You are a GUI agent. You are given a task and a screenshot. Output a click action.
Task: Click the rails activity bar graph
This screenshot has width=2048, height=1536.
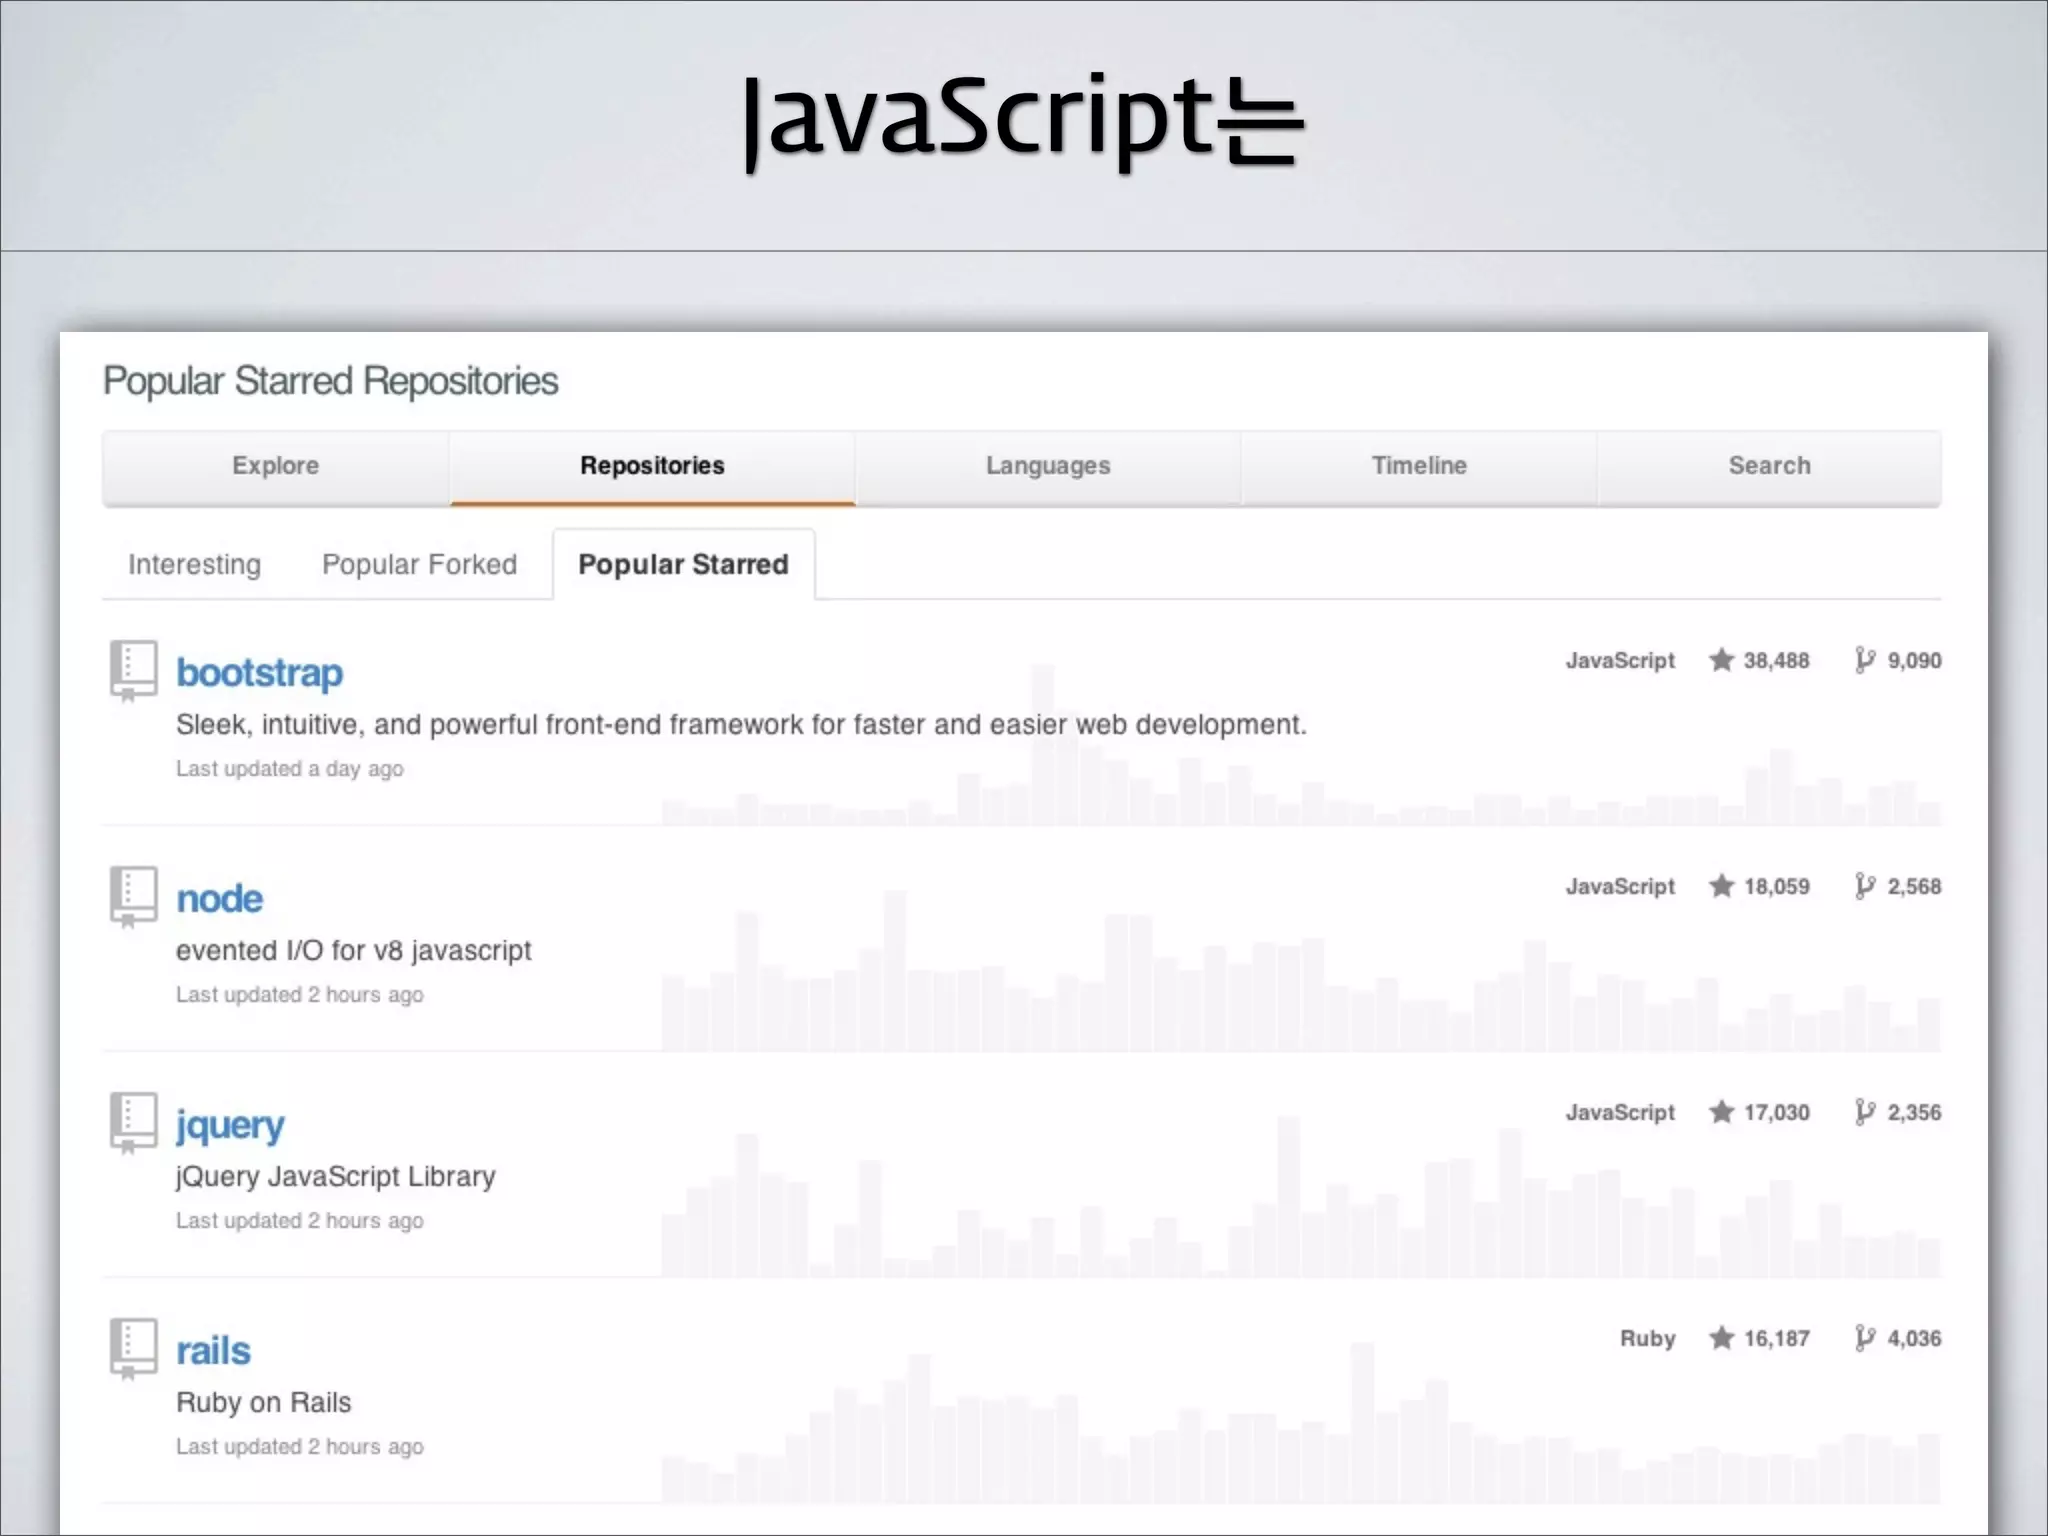[1300, 1423]
